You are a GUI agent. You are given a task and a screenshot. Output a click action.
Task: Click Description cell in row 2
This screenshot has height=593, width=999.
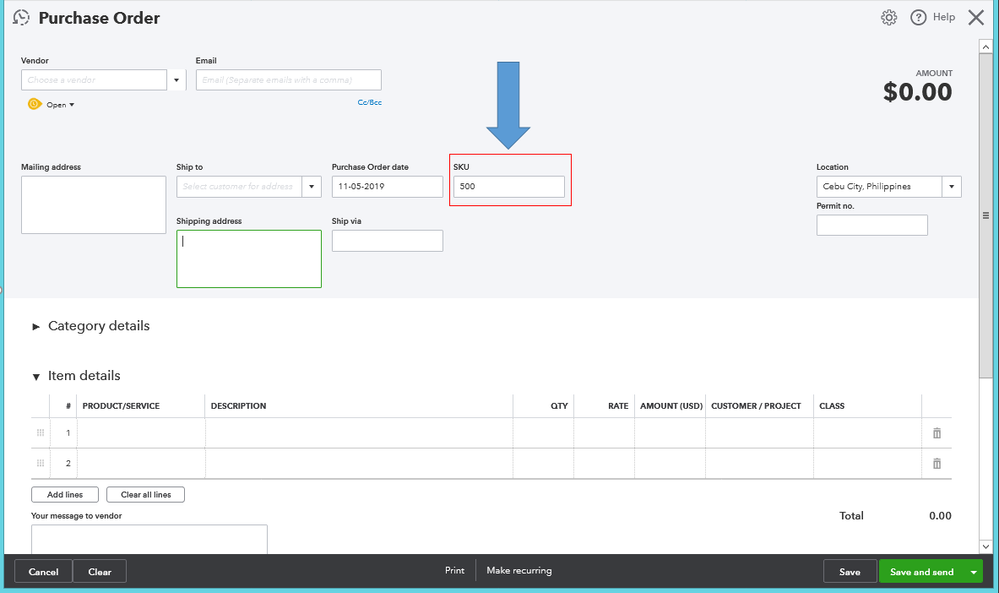click(x=359, y=464)
